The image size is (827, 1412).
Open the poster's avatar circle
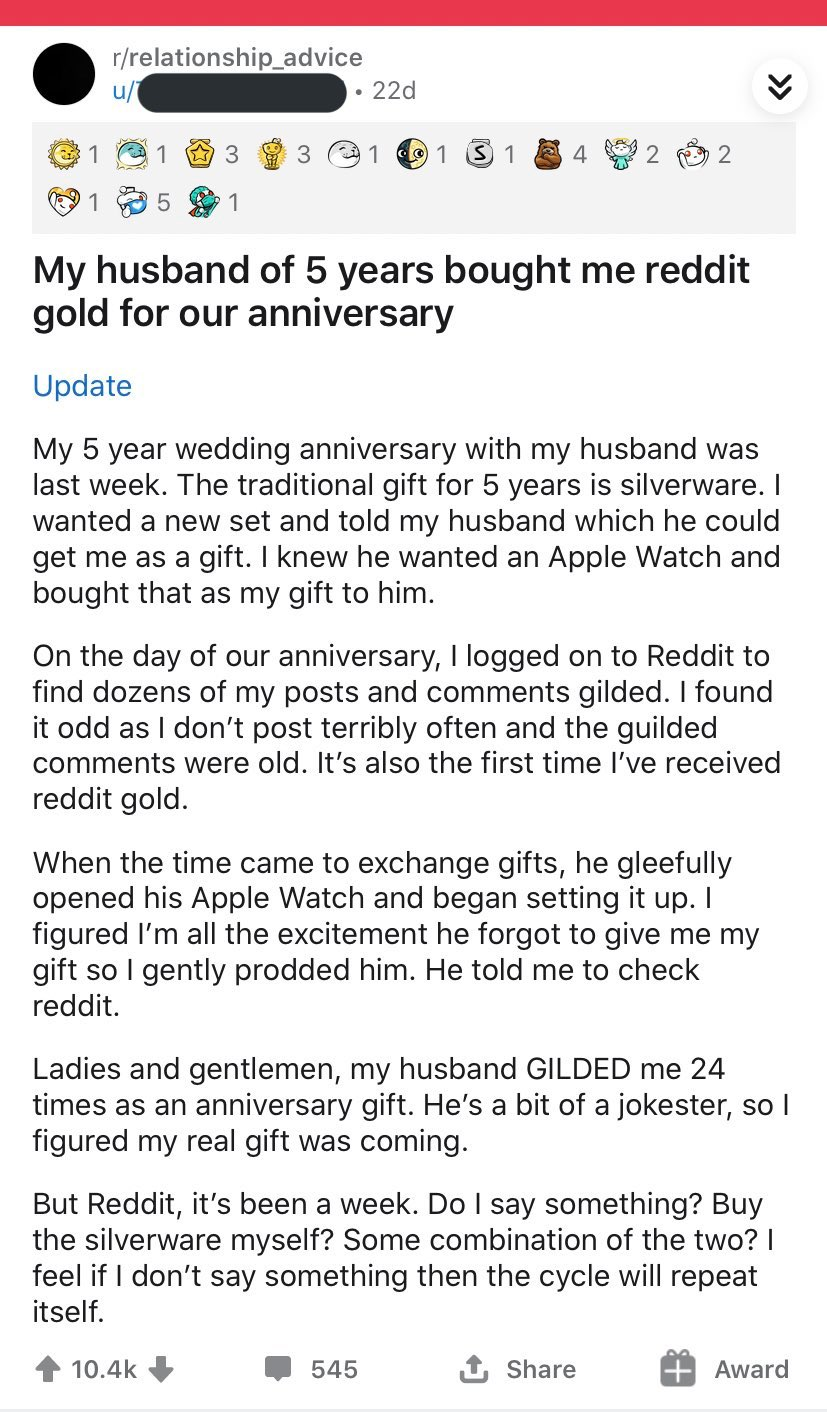(64, 75)
